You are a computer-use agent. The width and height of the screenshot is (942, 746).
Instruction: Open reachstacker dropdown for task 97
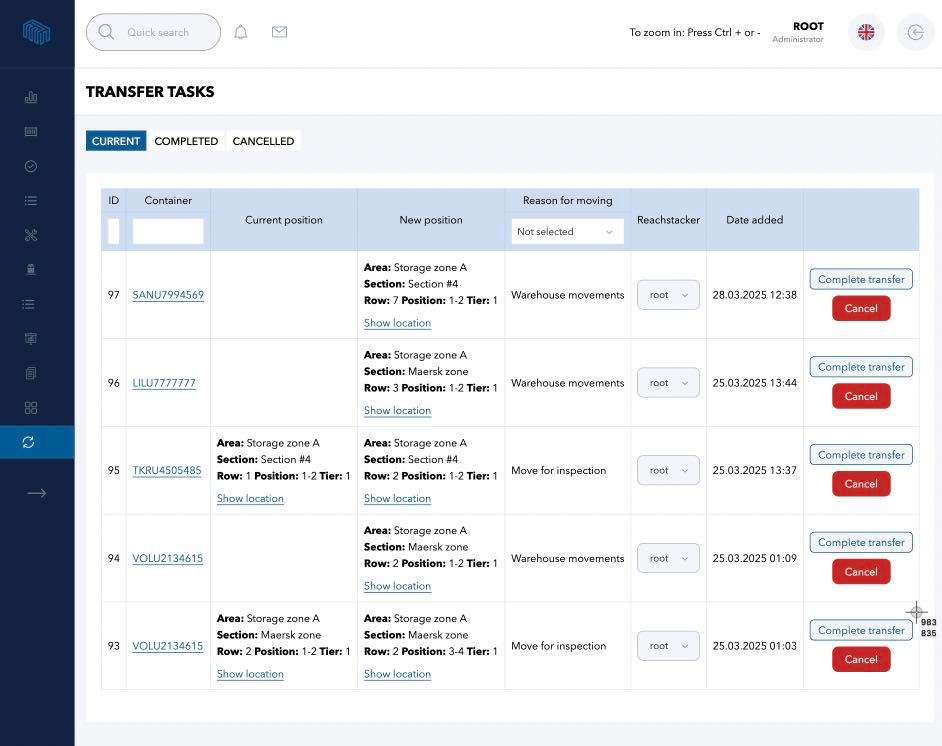click(668, 295)
